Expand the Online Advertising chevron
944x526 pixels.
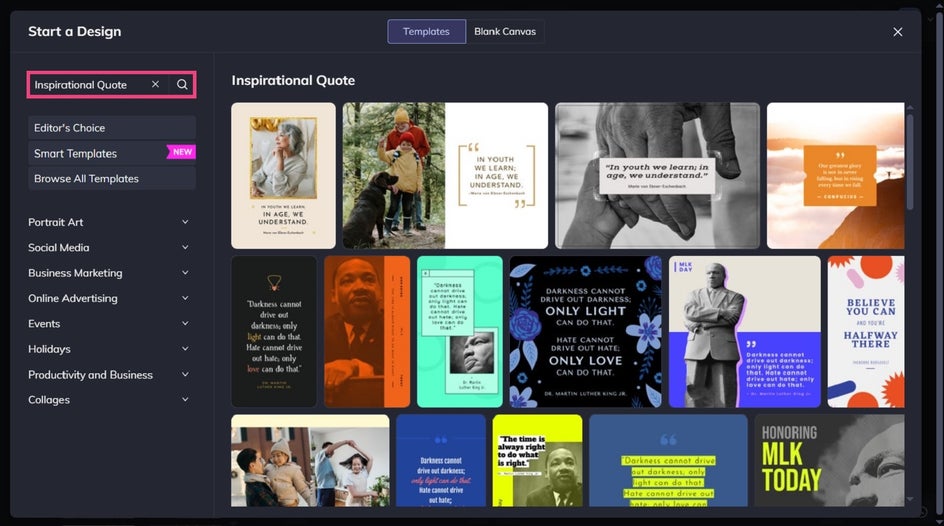coord(185,298)
